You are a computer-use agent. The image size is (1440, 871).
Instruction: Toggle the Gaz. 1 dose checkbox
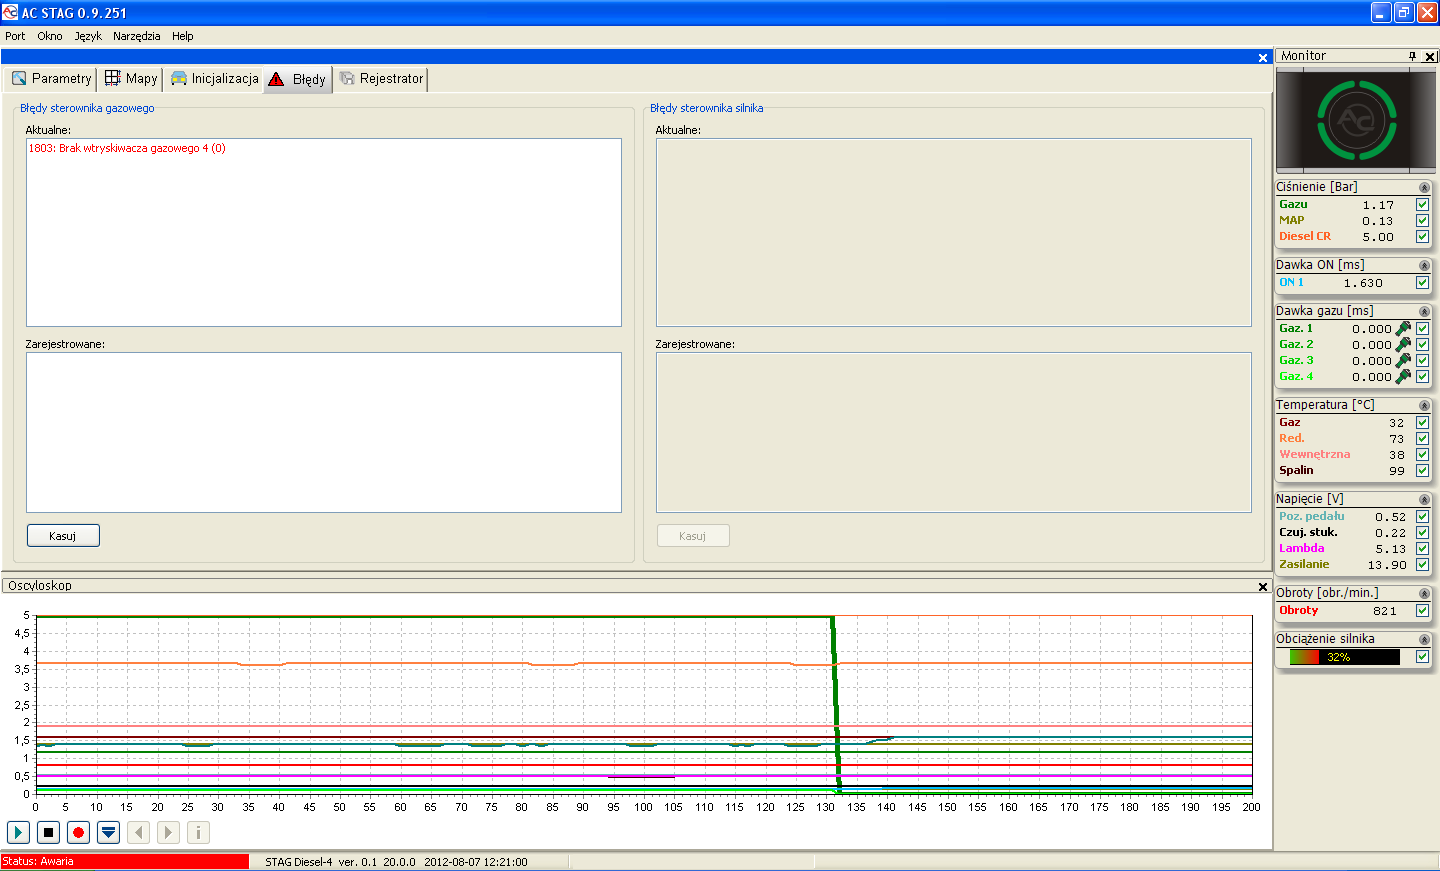pos(1422,328)
